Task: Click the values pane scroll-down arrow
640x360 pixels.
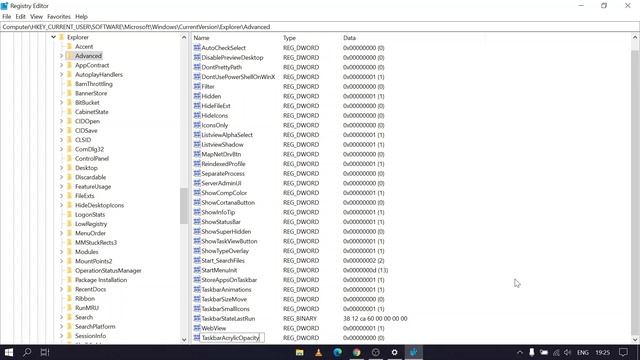Action: click(635, 339)
